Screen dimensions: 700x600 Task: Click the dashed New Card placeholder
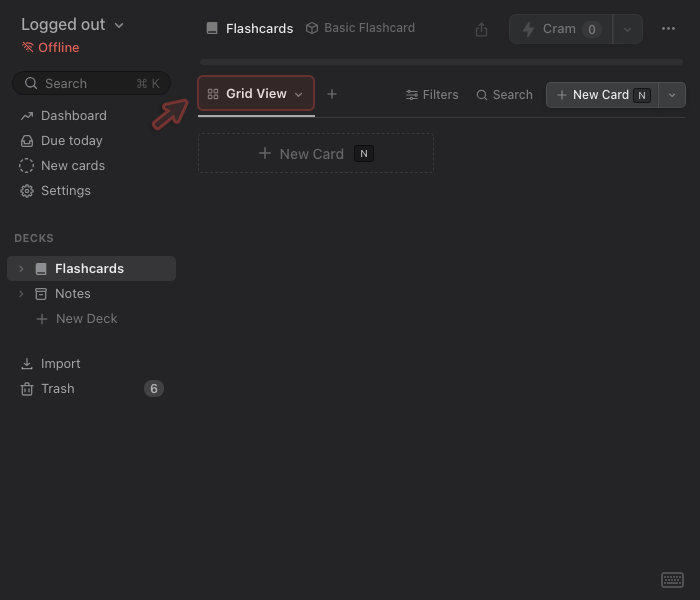pyautogui.click(x=315, y=154)
